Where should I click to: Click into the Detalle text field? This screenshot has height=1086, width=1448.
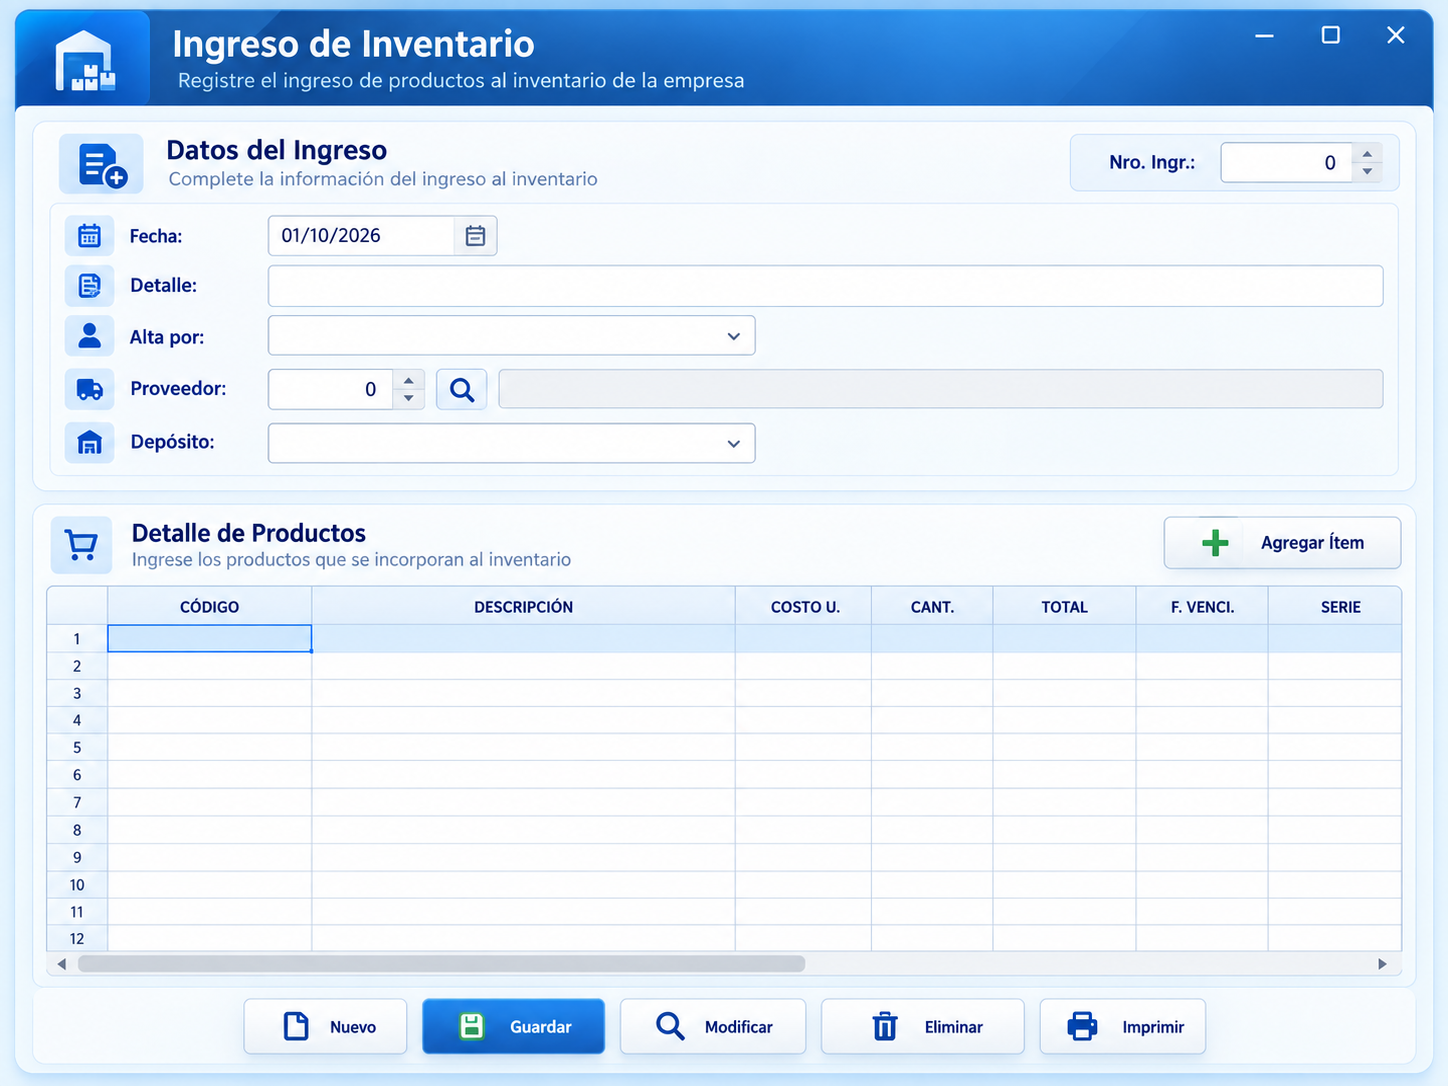tap(825, 286)
